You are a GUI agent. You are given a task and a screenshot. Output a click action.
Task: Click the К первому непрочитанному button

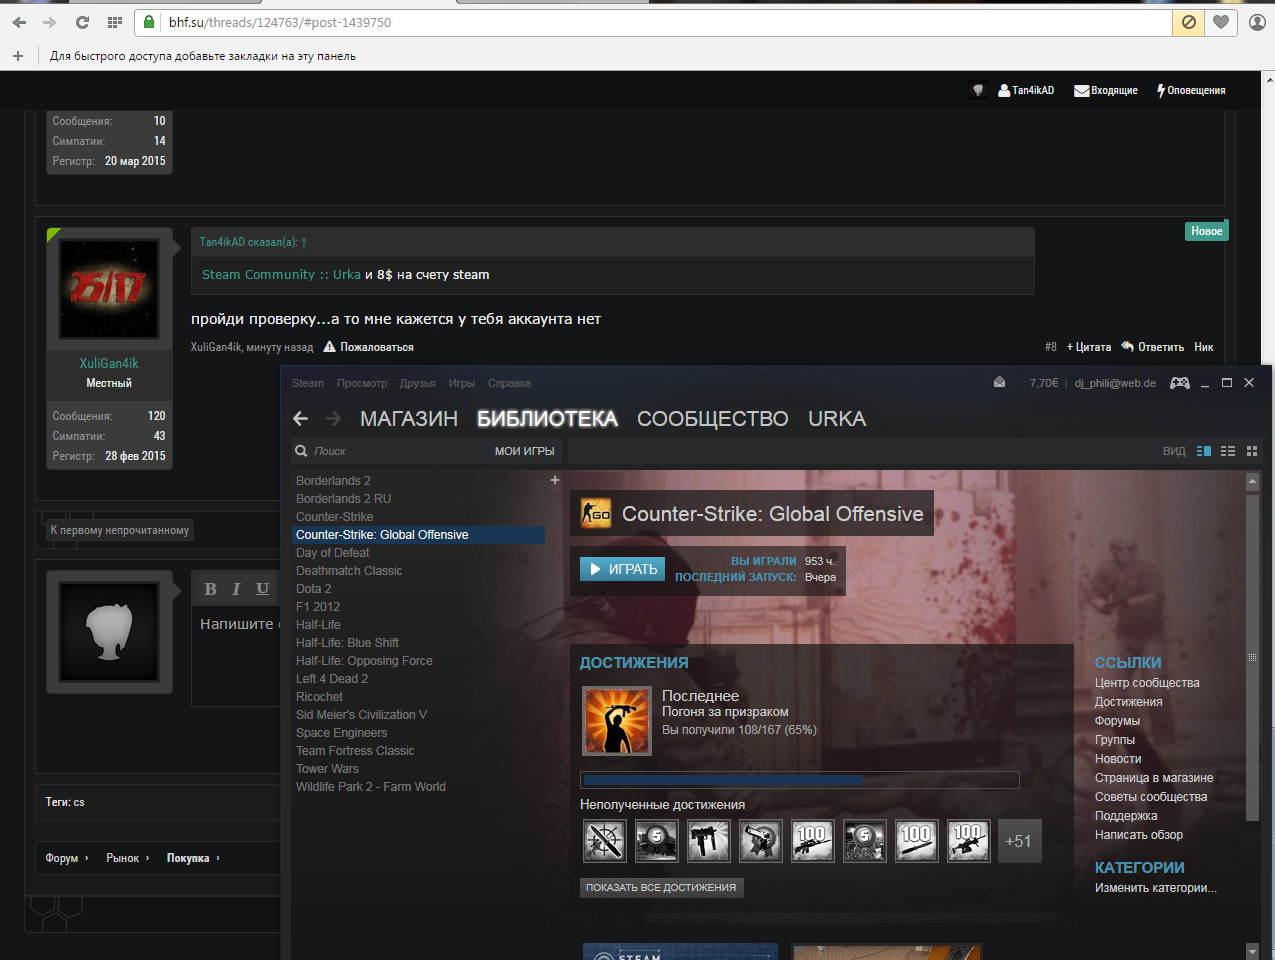(x=120, y=530)
